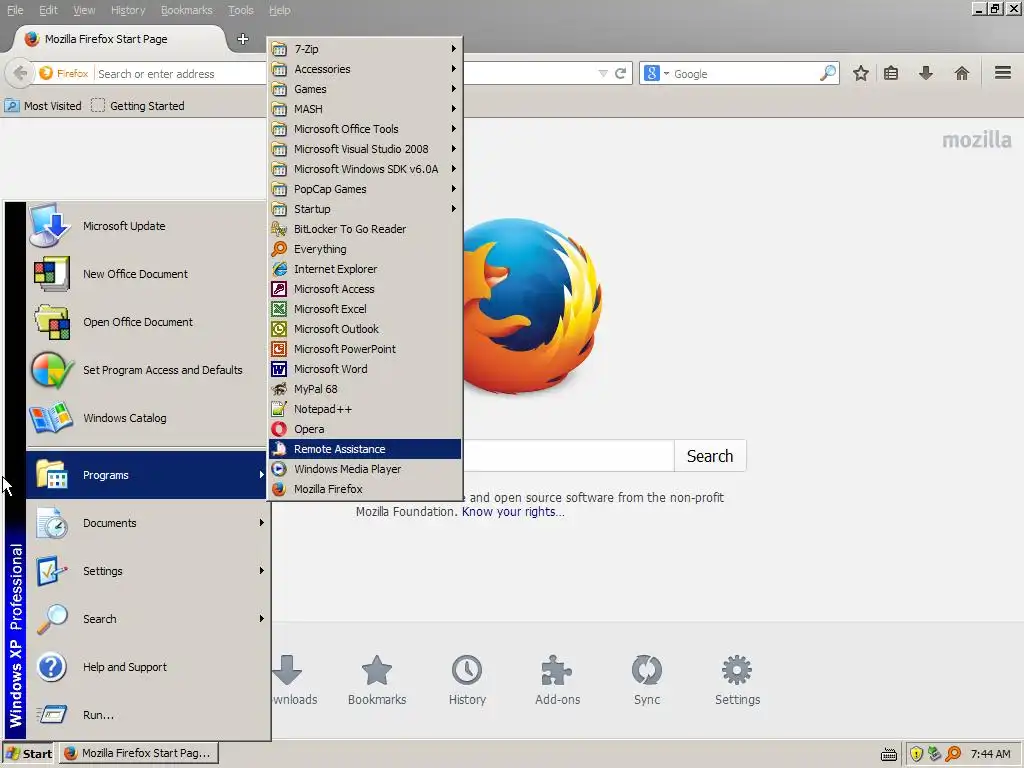Open Set Program Access and Defaults
The height and width of the screenshot is (768, 1024).
146,370
